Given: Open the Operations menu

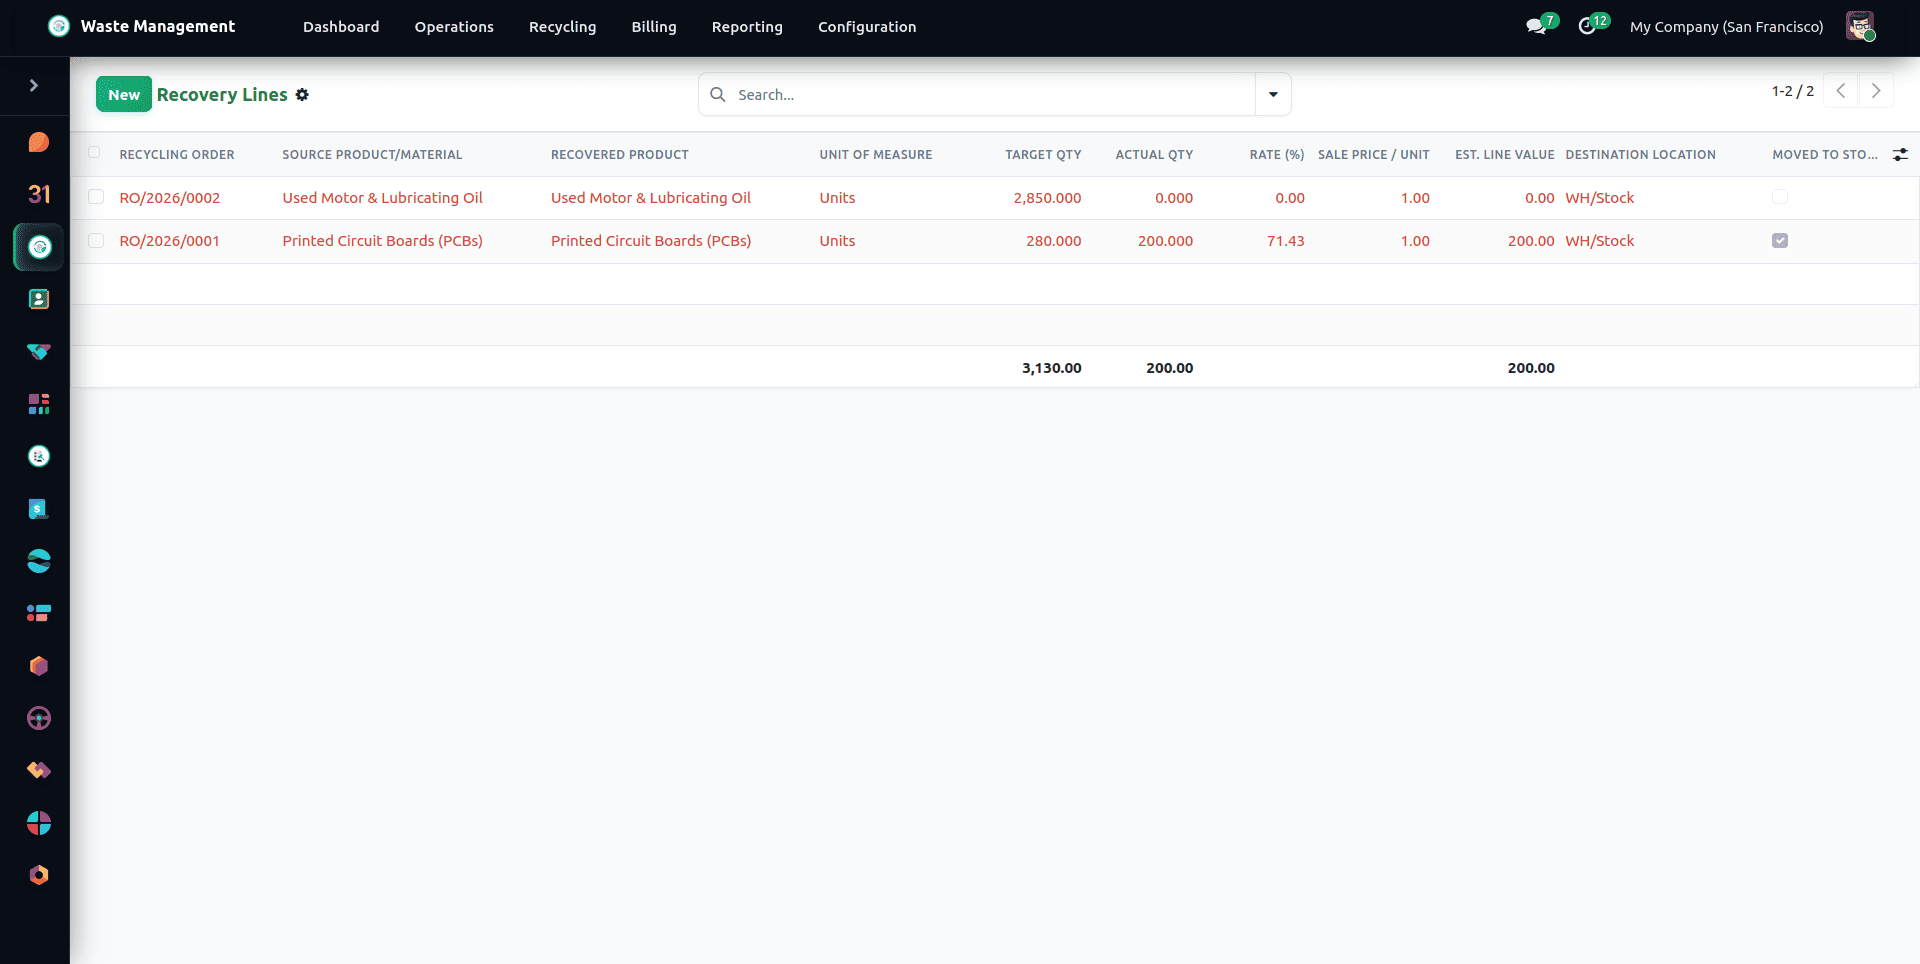Looking at the screenshot, I should coord(454,27).
